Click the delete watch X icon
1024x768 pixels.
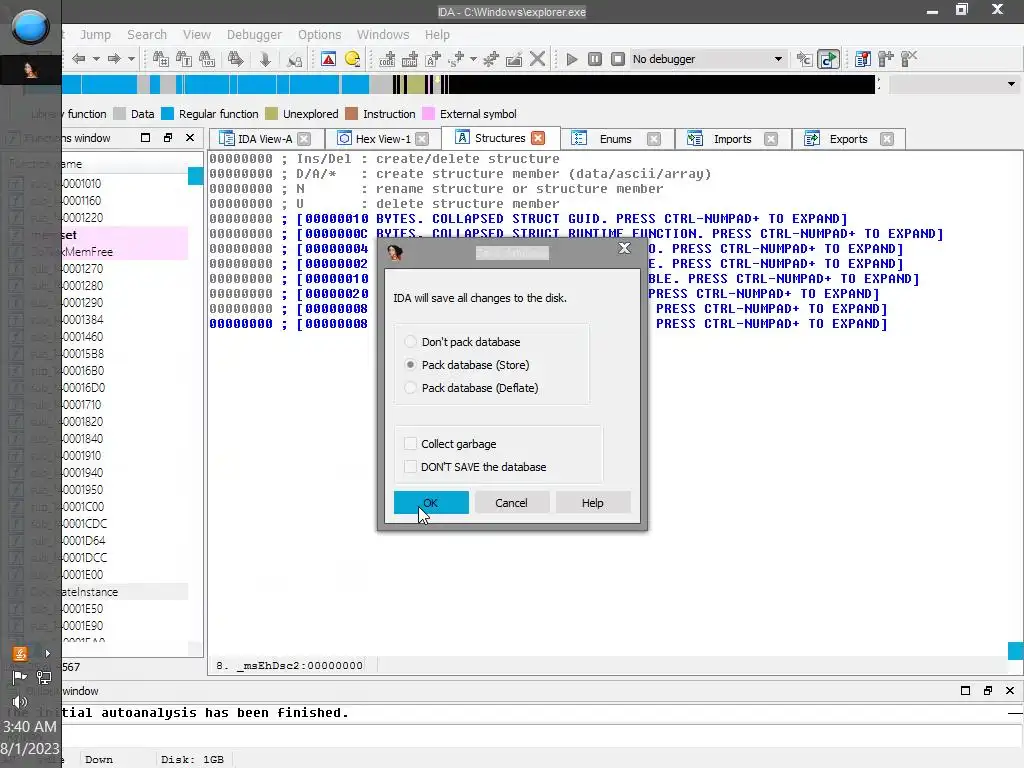point(909,59)
